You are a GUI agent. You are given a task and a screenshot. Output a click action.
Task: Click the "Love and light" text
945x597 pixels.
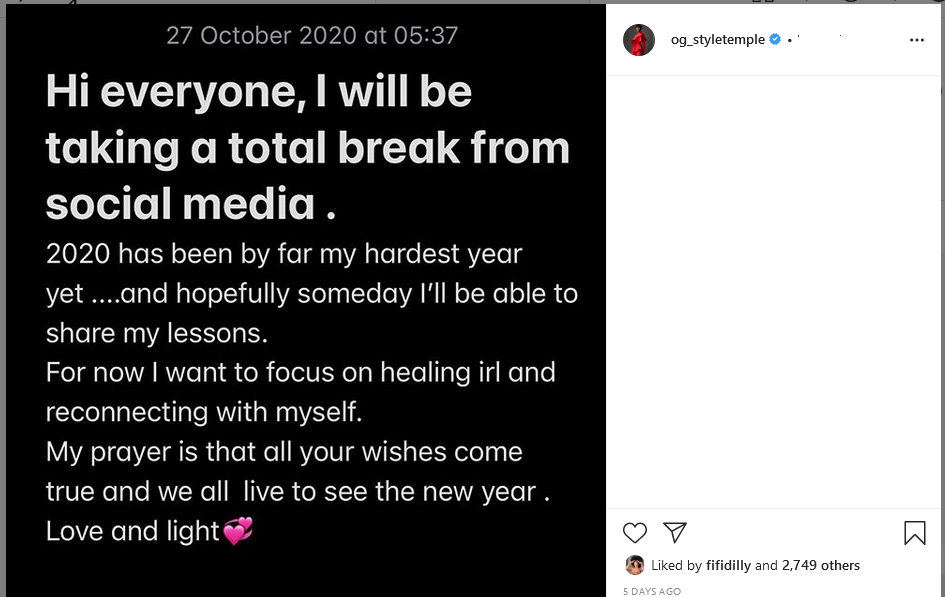(x=132, y=531)
